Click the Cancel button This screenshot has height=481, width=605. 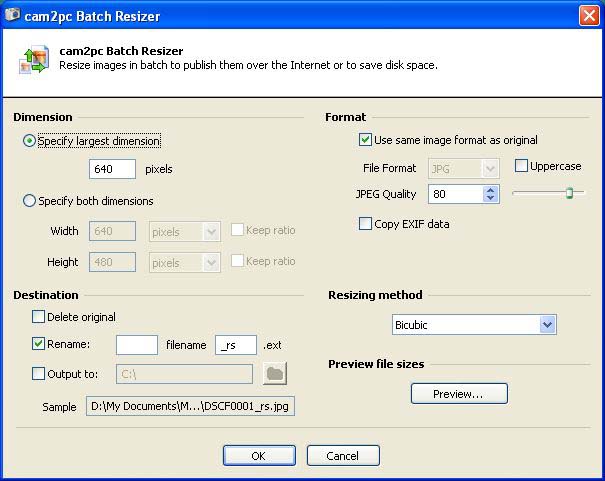coord(343,456)
